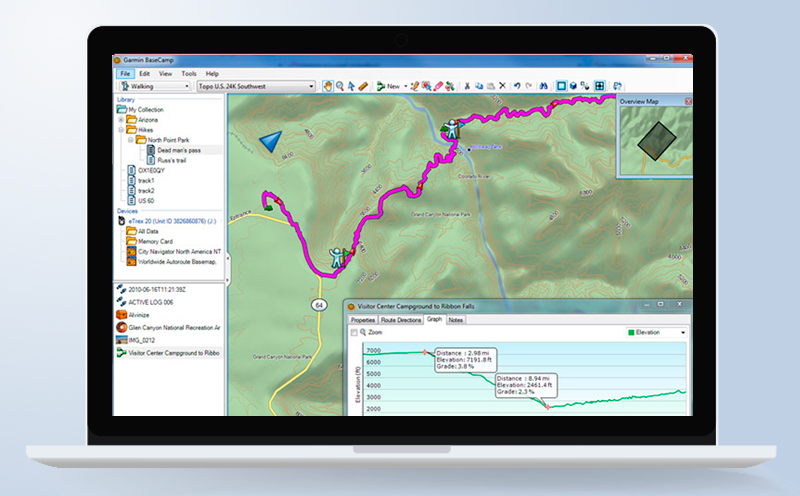
Task: Open the Tools menu
Action: tap(189, 73)
